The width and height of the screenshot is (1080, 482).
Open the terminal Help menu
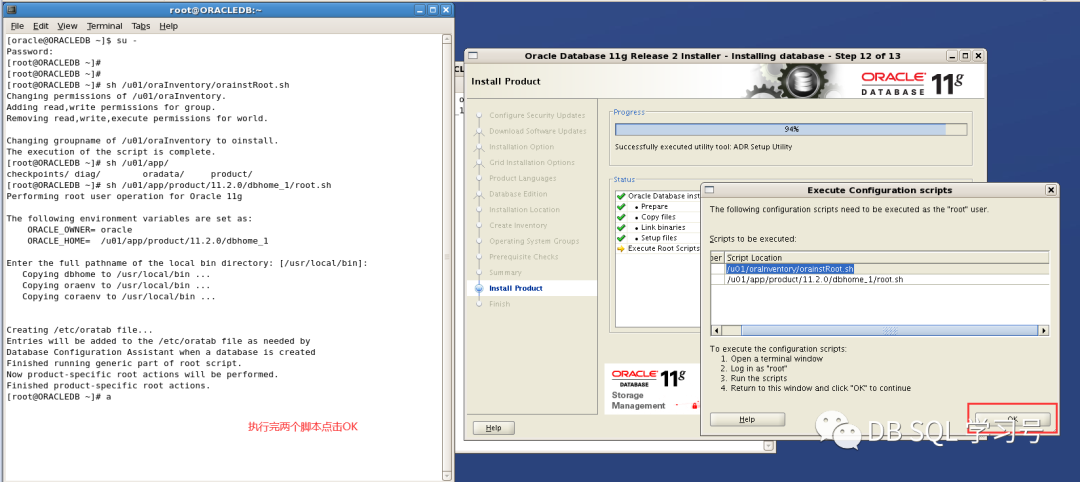coord(168,26)
